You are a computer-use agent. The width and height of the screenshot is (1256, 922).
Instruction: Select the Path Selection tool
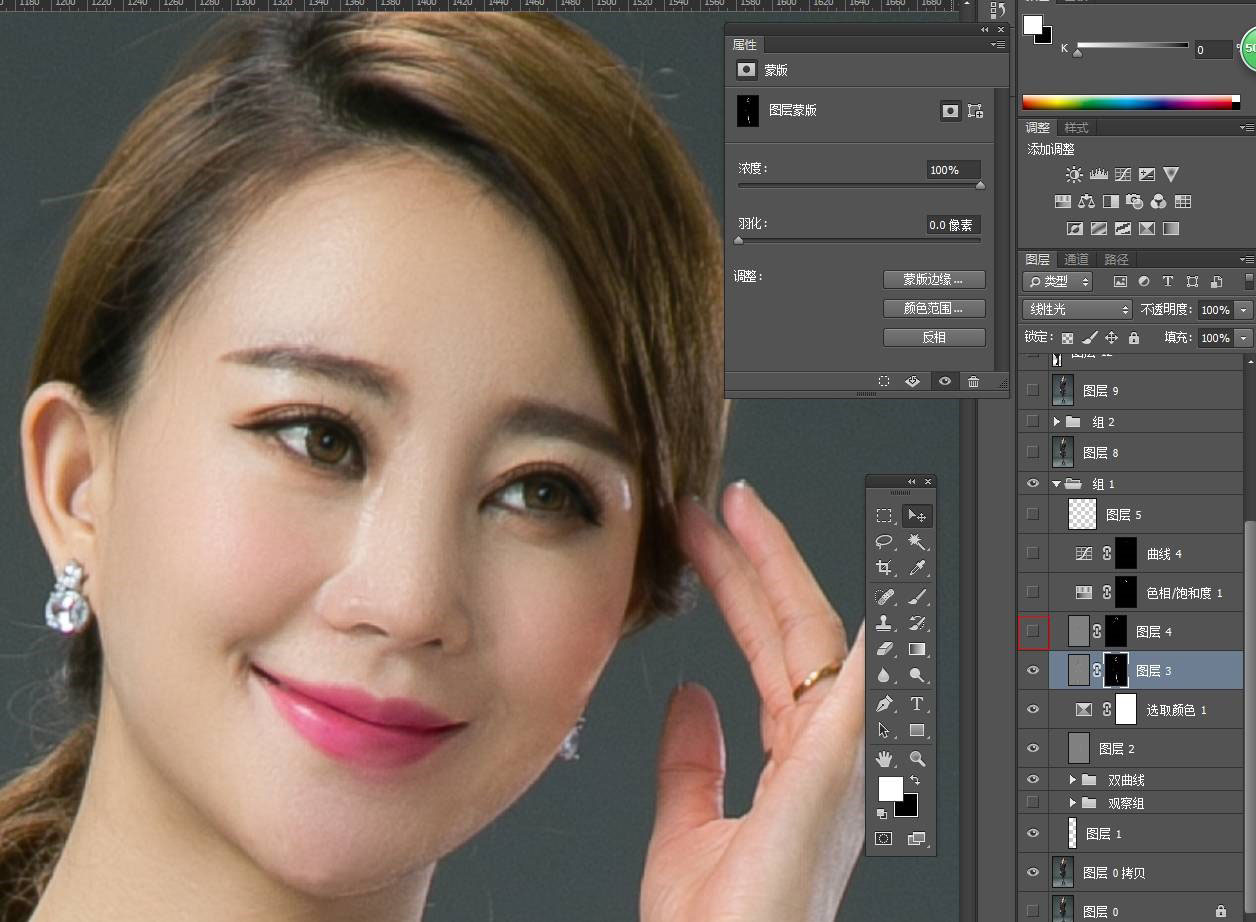[884, 730]
